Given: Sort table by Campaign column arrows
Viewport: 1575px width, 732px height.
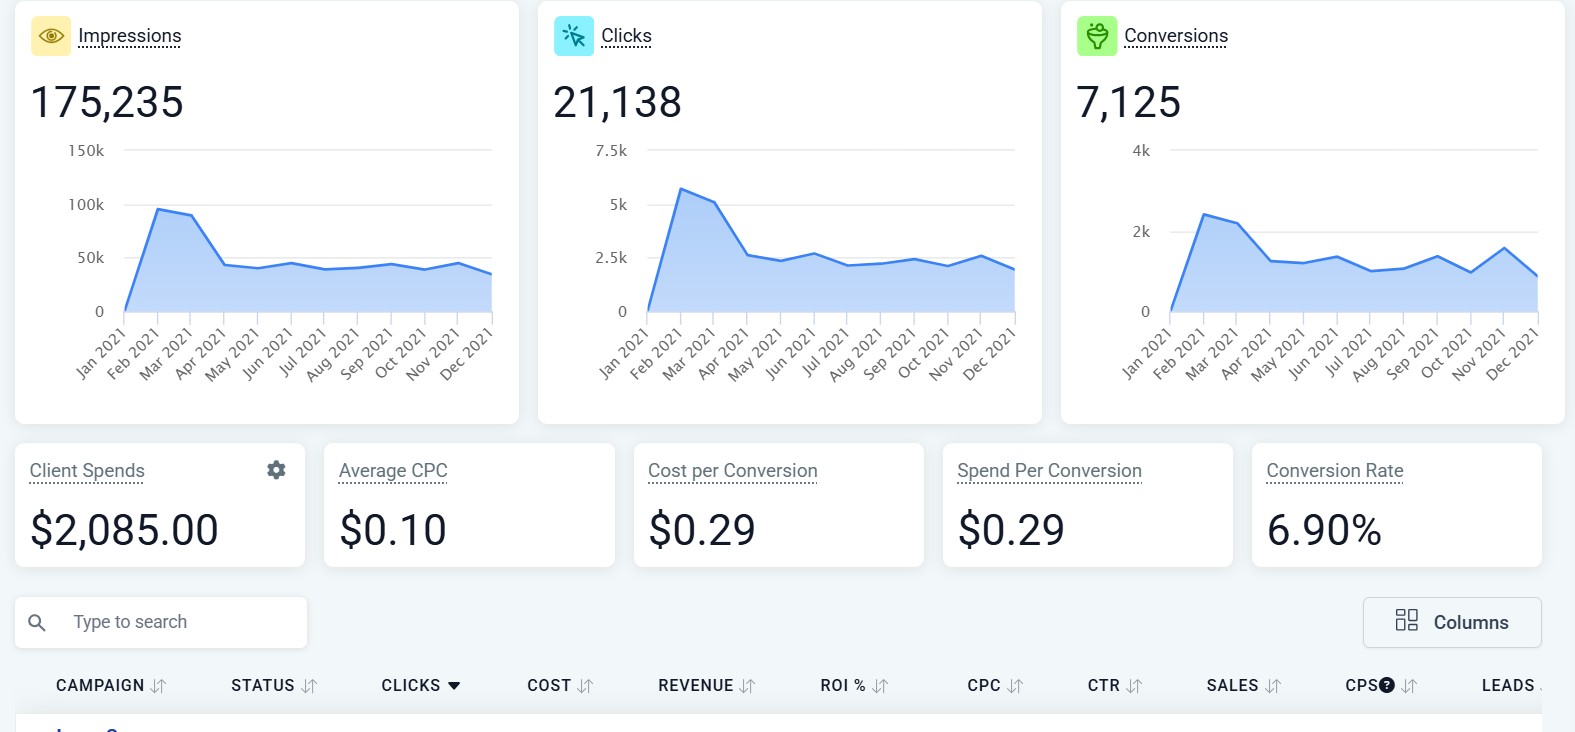Looking at the screenshot, I should point(159,686).
